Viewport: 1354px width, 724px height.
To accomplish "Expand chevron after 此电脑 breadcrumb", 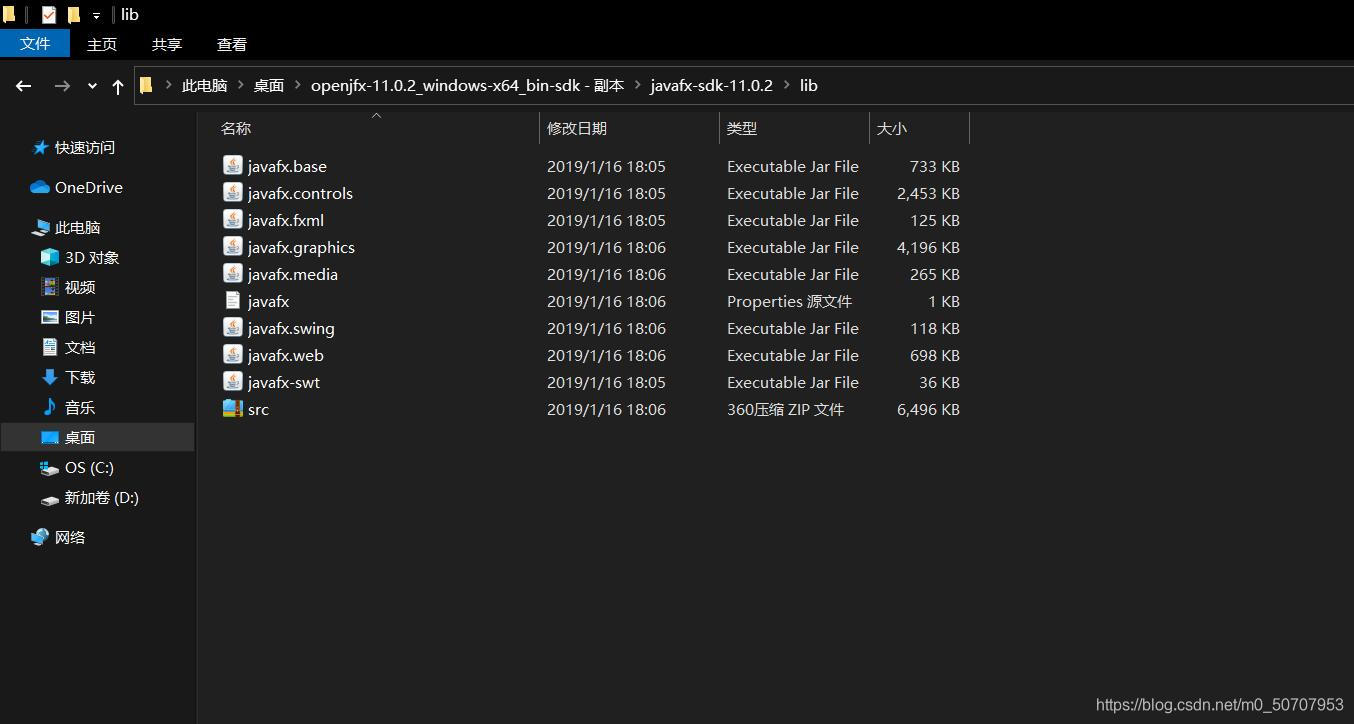I will click(240, 86).
